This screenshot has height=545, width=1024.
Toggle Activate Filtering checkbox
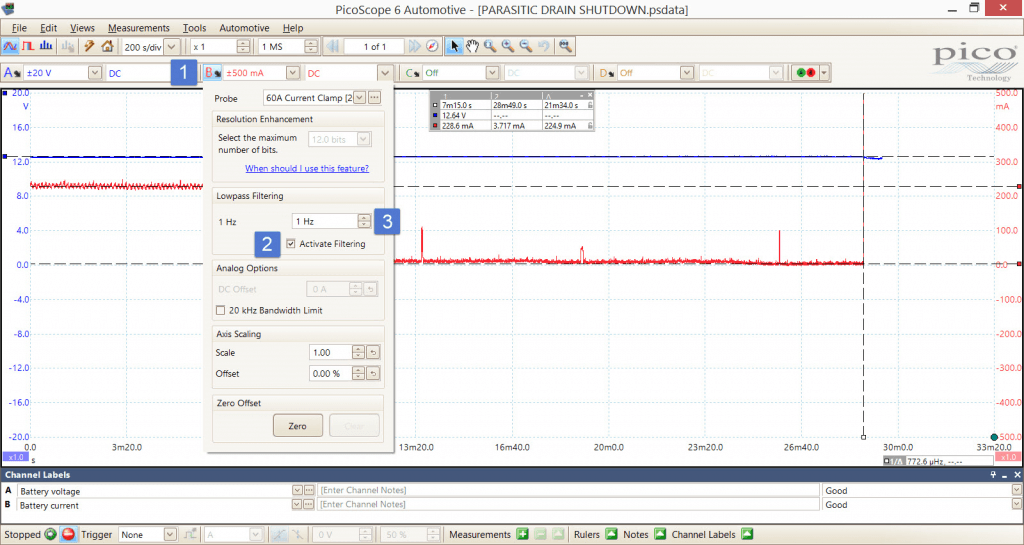291,244
